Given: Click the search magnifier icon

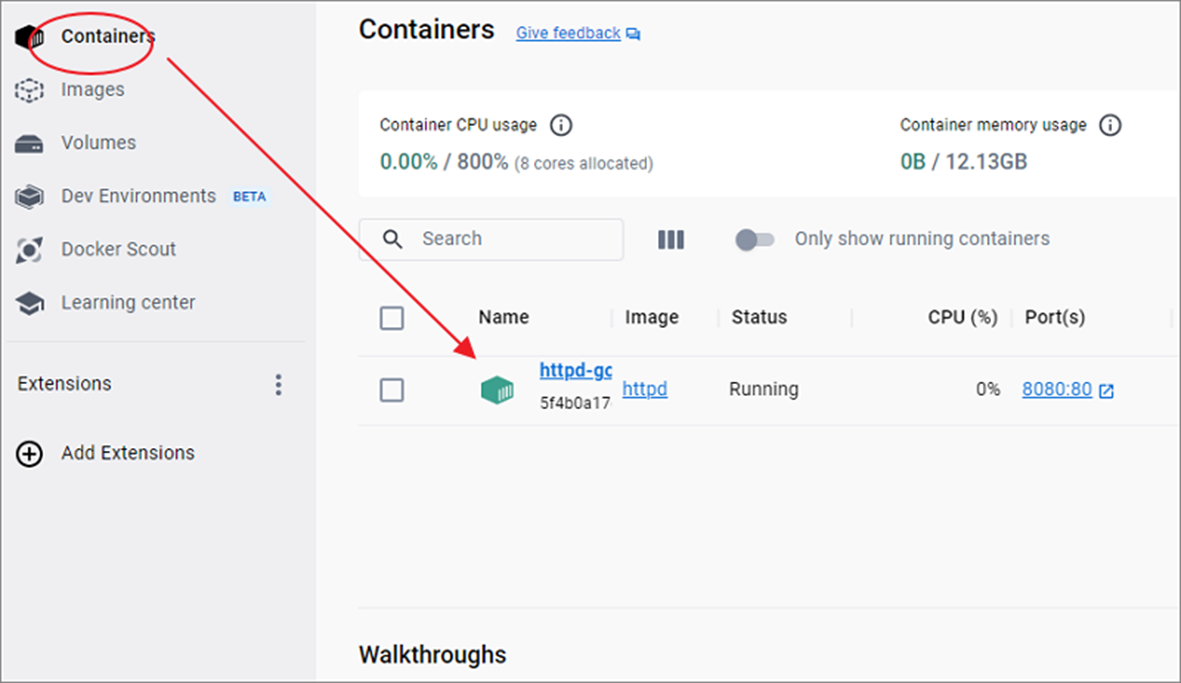Looking at the screenshot, I should [x=392, y=239].
